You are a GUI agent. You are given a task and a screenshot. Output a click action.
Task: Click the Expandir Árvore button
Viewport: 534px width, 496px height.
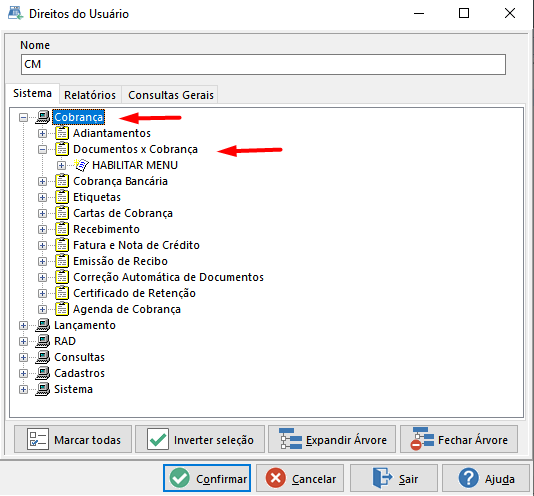332,439
